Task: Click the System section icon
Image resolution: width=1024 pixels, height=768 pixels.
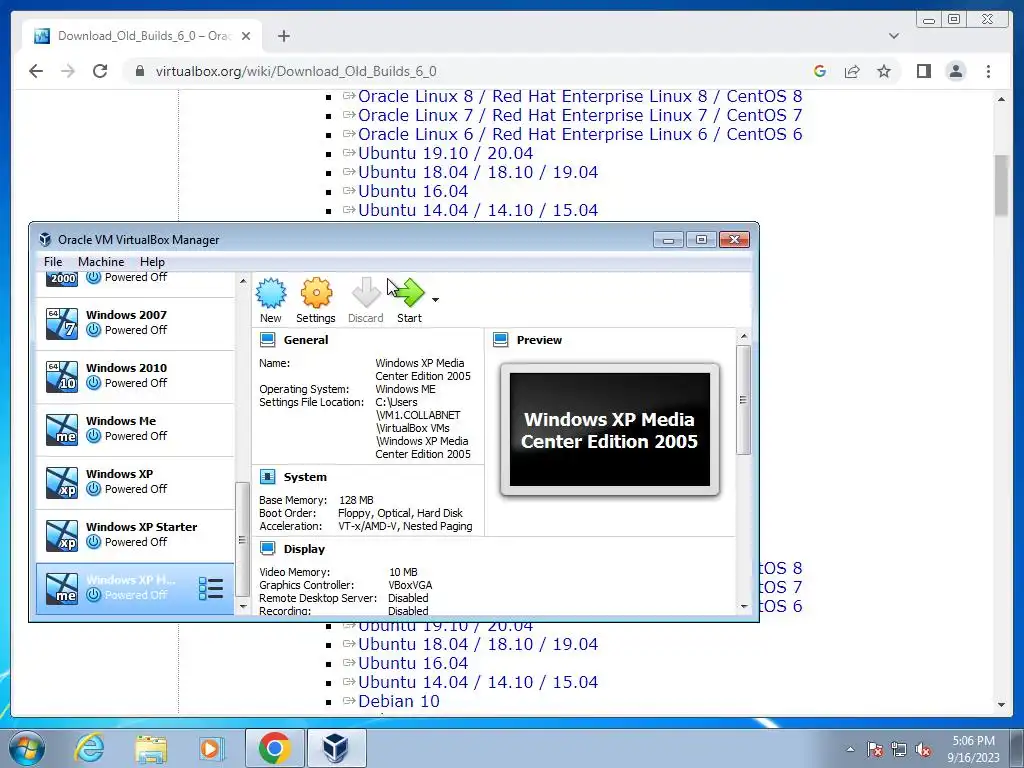Action: click(x=268, y=477)
